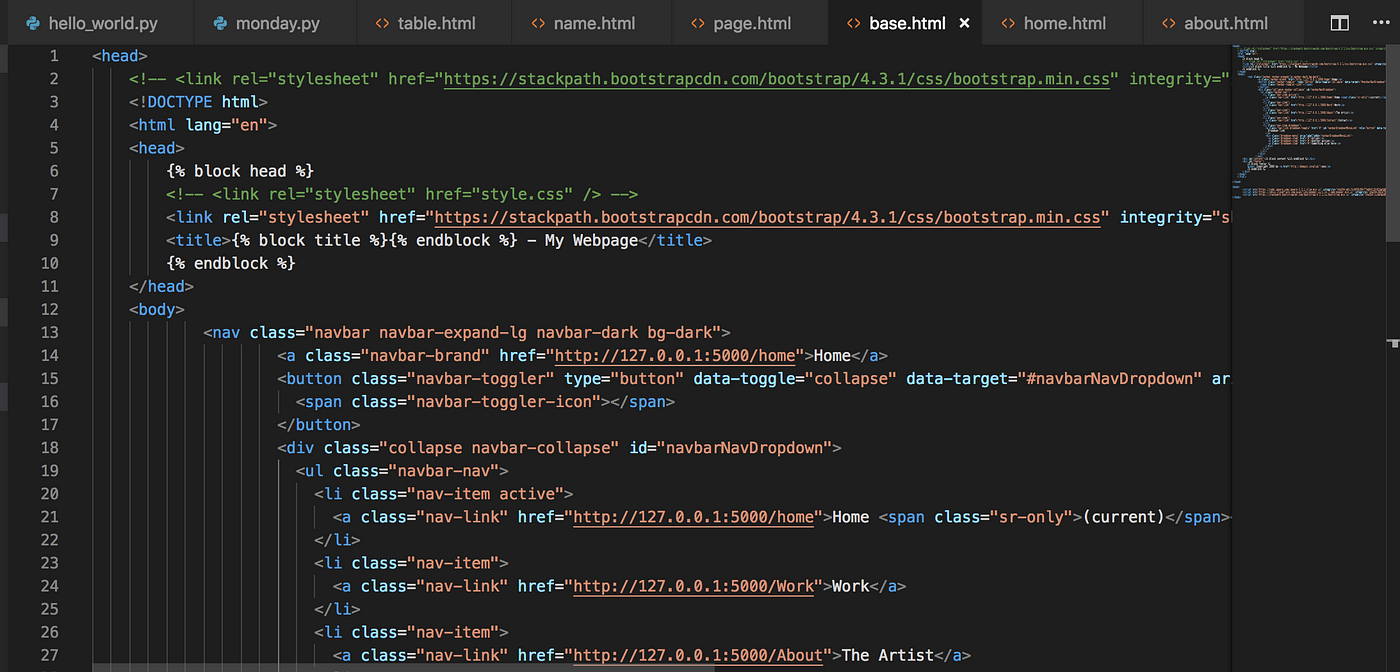The height and width of the screenshot is (672, 1400).
Task: Follow the nav-link home URL on line 21
Action: tap(694, 517)
